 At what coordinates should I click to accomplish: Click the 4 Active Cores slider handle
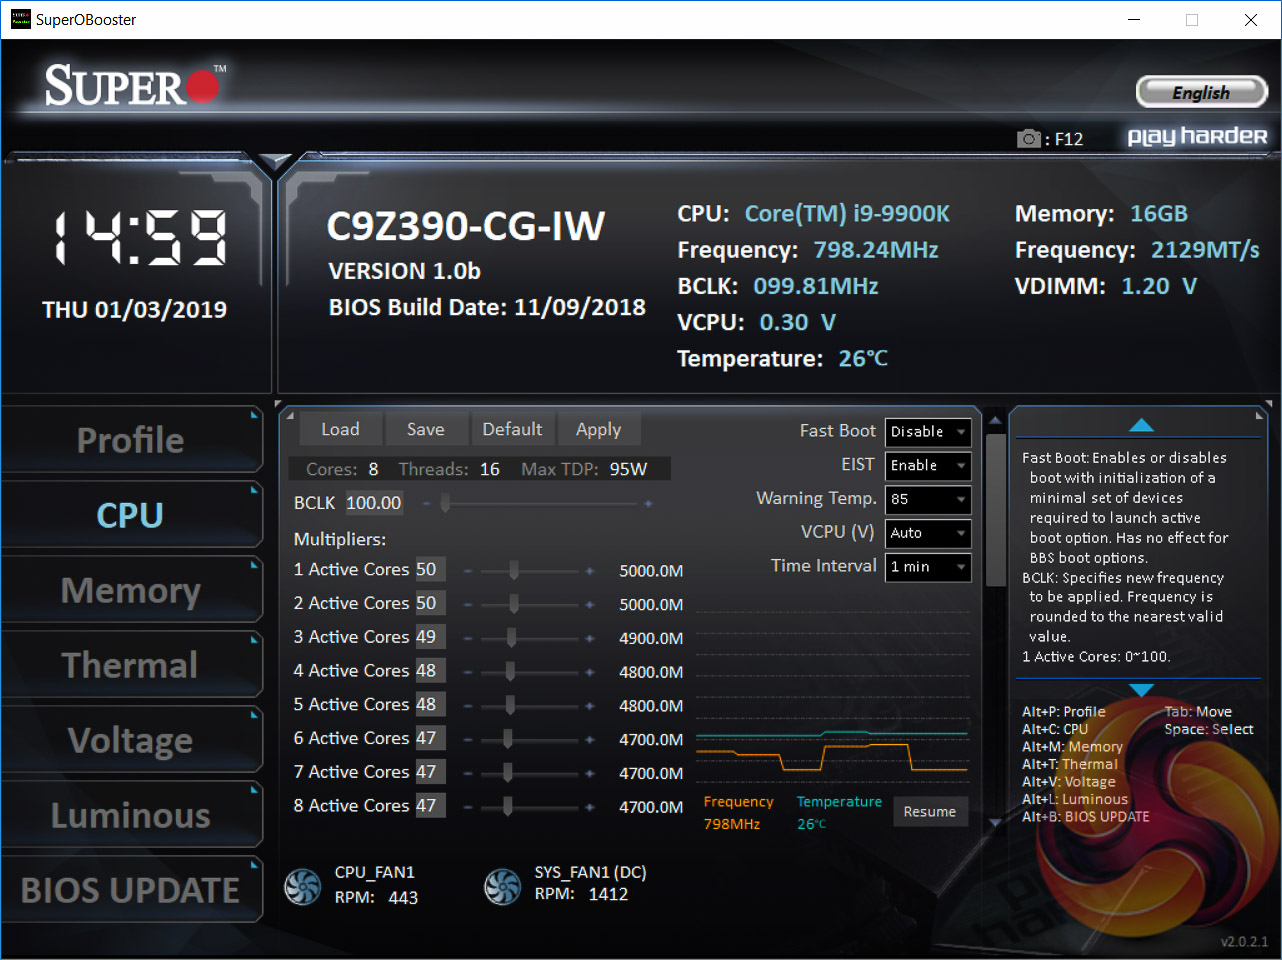510,672
